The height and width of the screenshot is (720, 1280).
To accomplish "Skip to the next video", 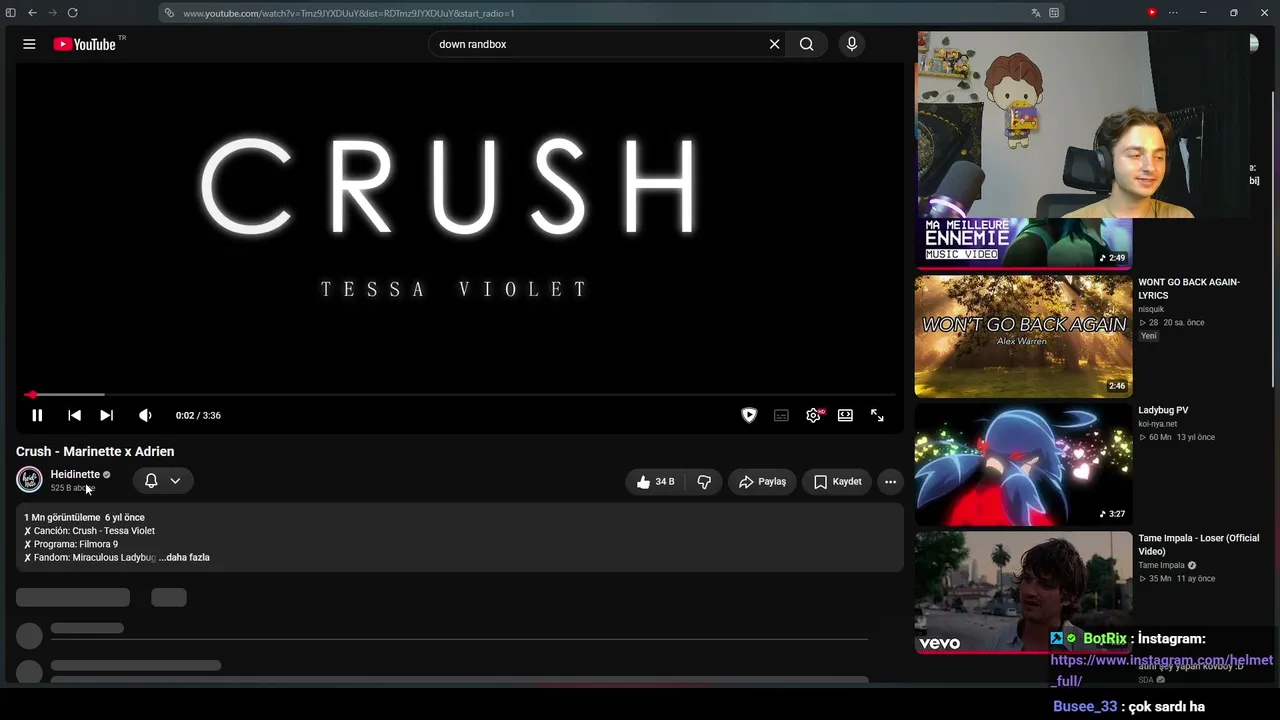I will pyautogui.click(x=106, y=415).
